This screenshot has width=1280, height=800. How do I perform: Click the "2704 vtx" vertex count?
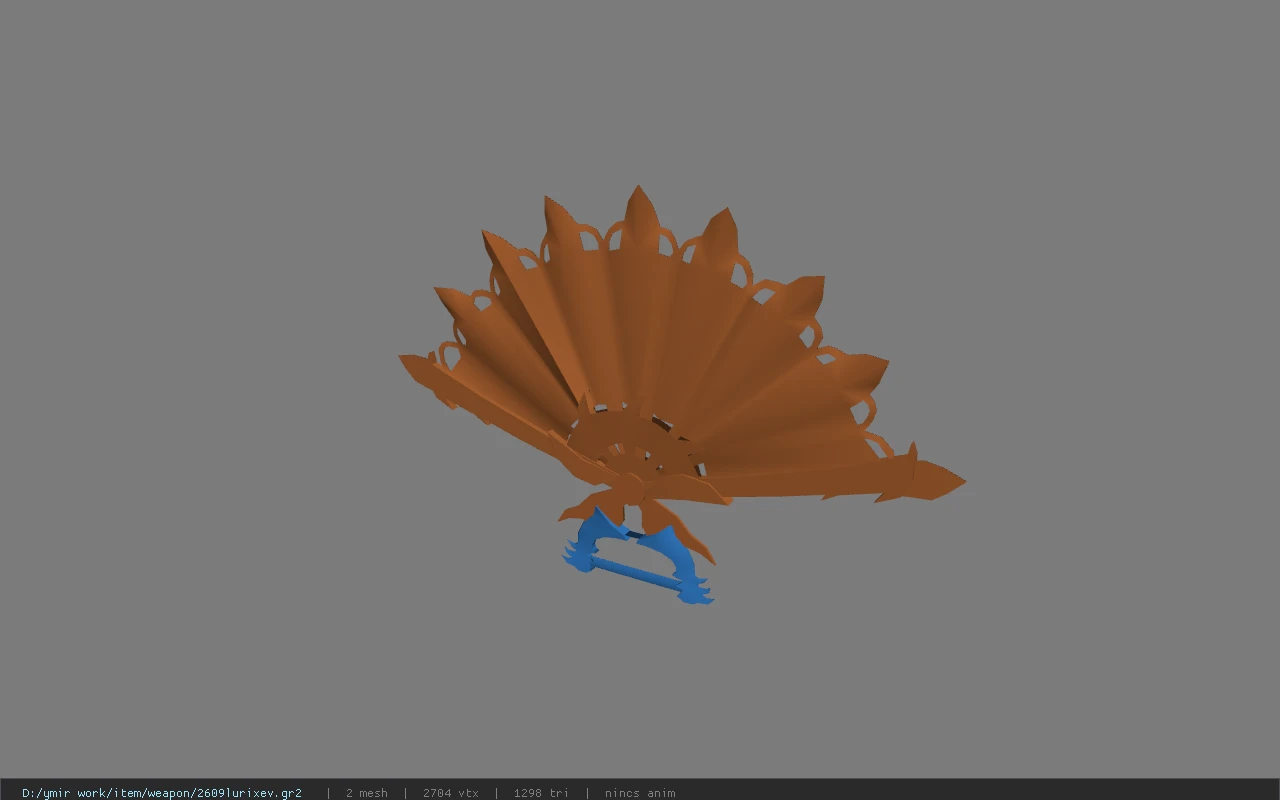click(451, 793)
